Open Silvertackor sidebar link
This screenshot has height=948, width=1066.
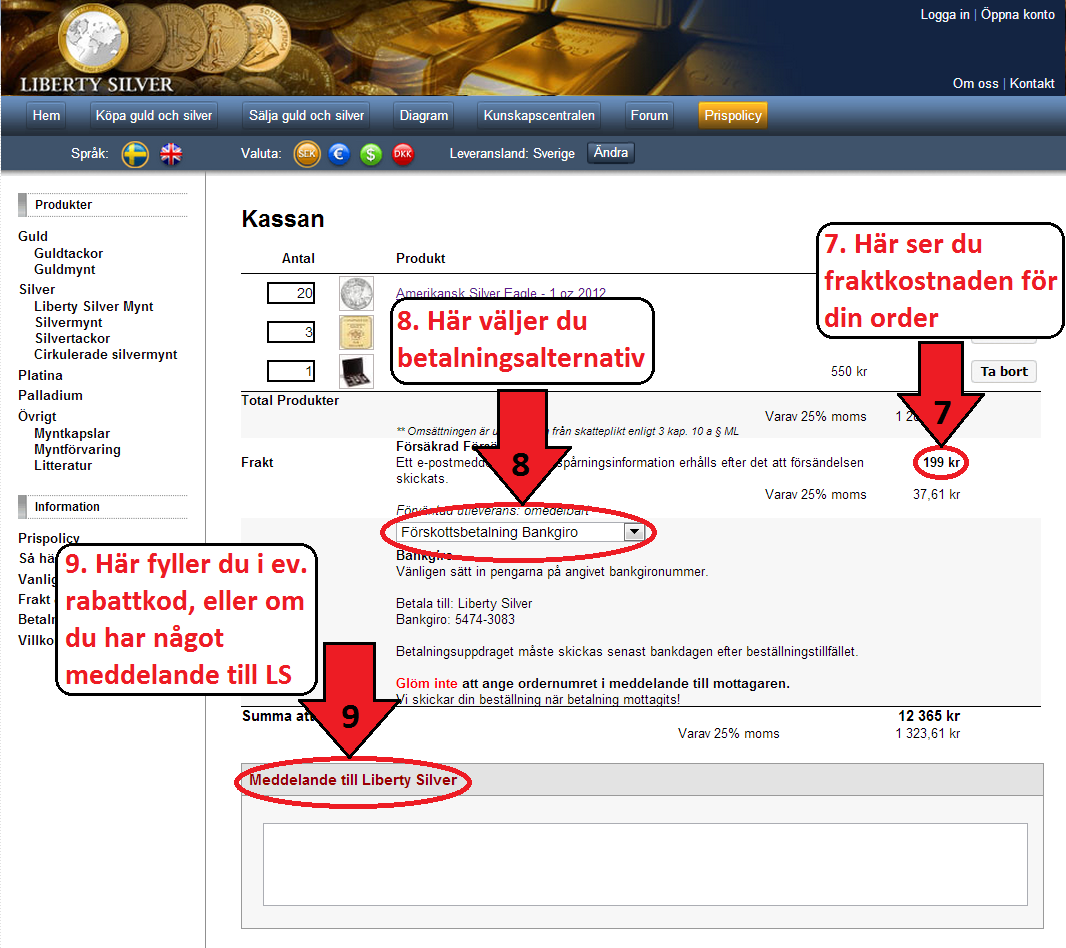point(72,338)
